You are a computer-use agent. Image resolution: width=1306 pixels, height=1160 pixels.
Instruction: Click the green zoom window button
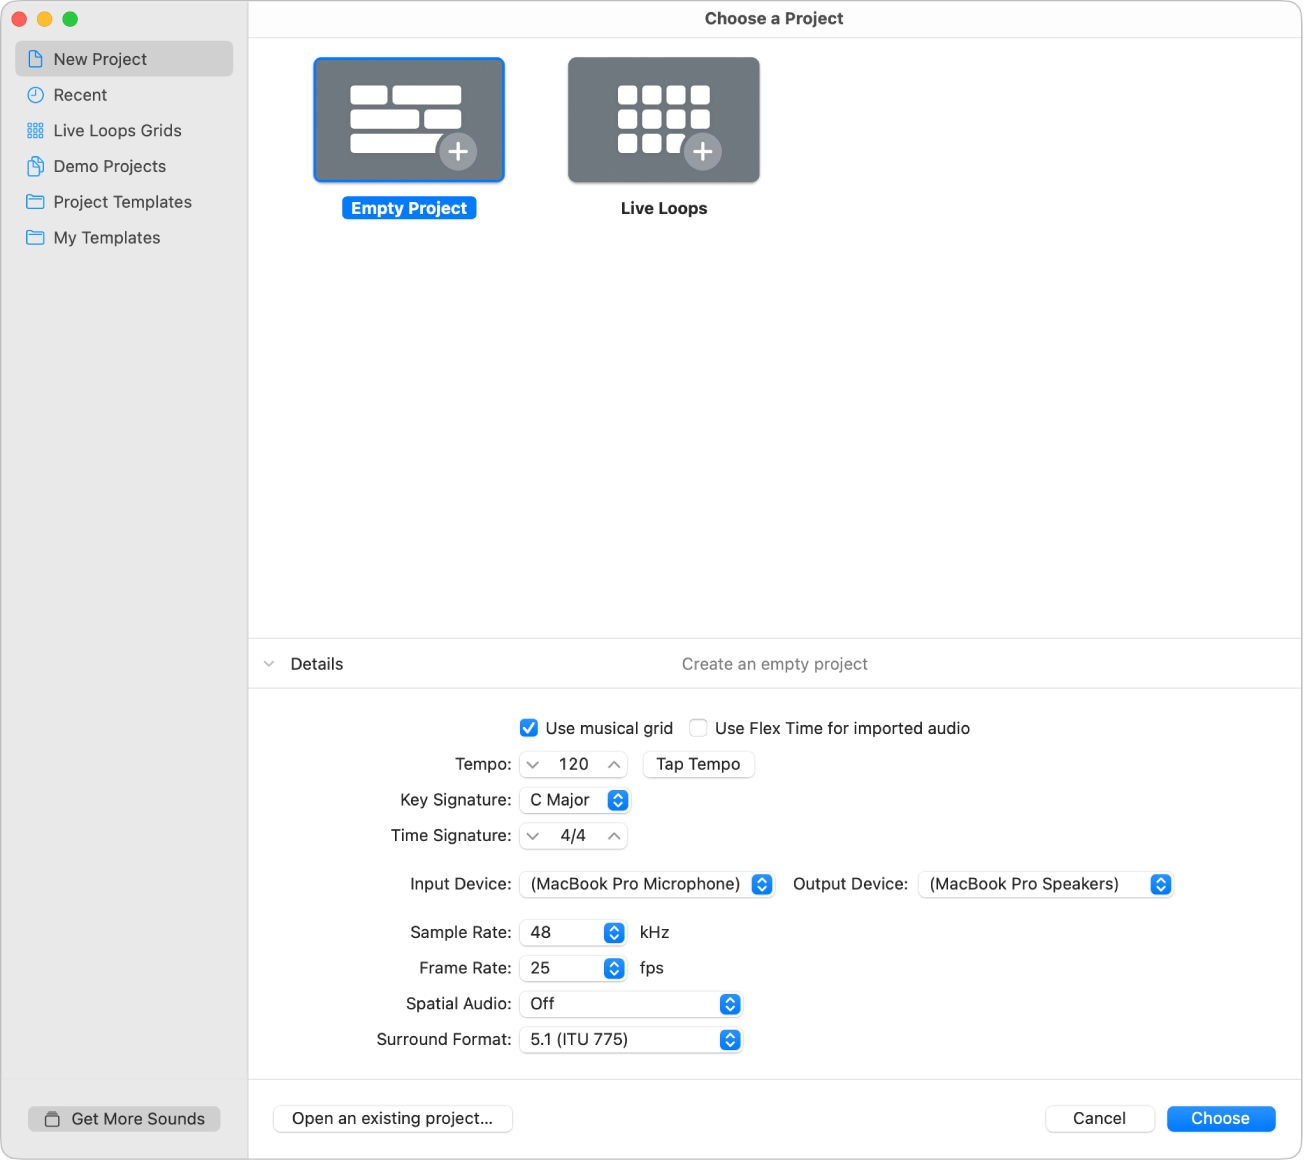tap(70, 19)
